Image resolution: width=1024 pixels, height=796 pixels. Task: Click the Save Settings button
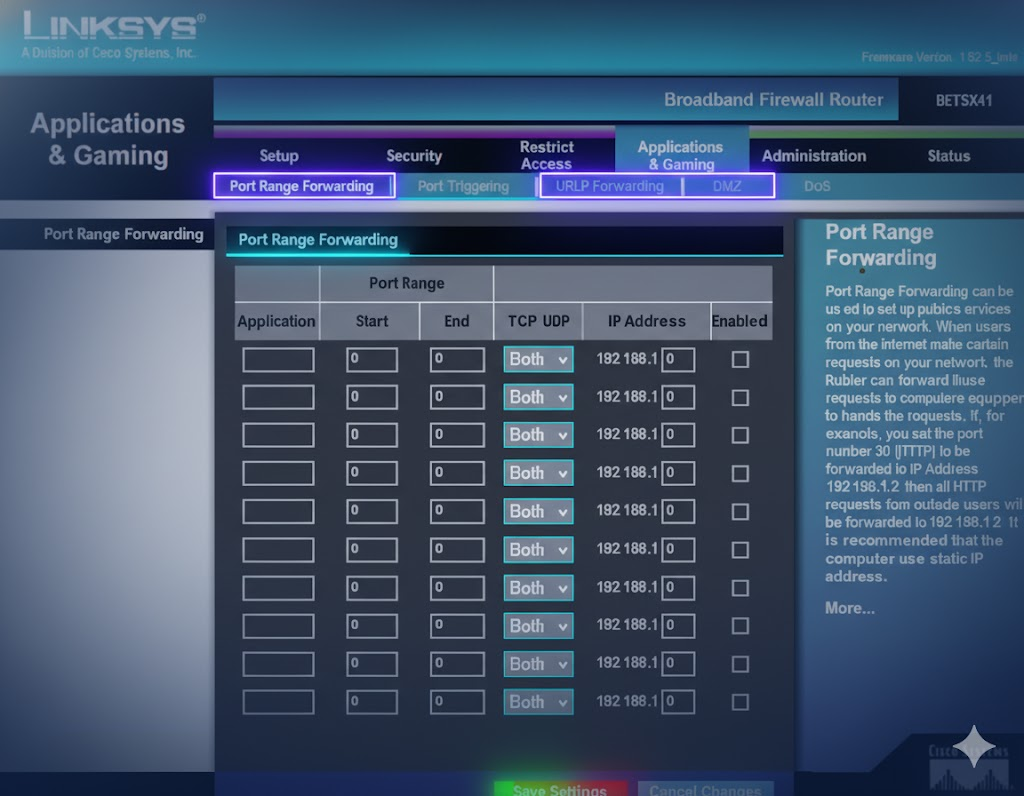click(560, 789)
